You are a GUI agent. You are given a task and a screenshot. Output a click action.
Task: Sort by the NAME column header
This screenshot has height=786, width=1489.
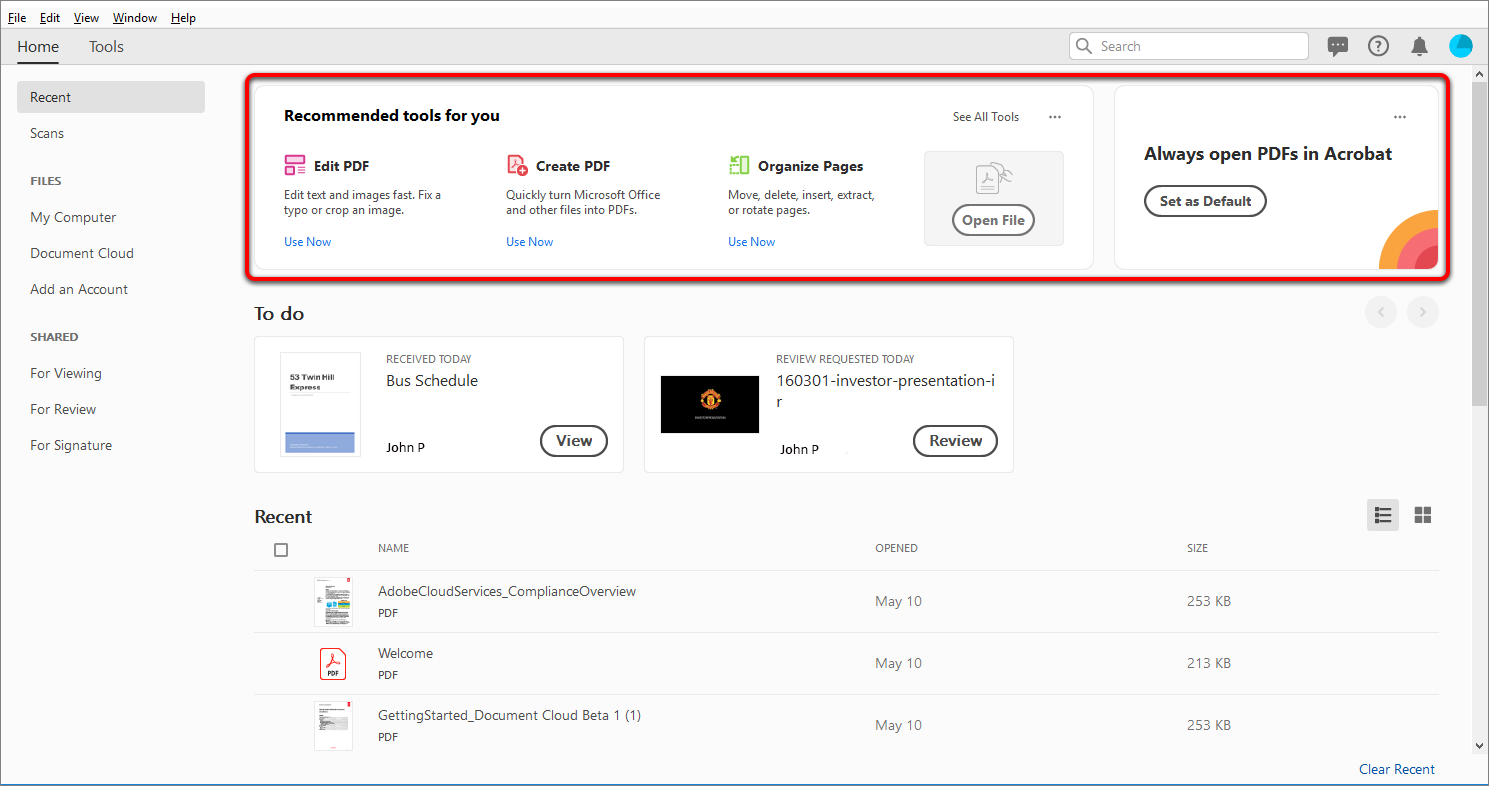[x=393, y=548]
